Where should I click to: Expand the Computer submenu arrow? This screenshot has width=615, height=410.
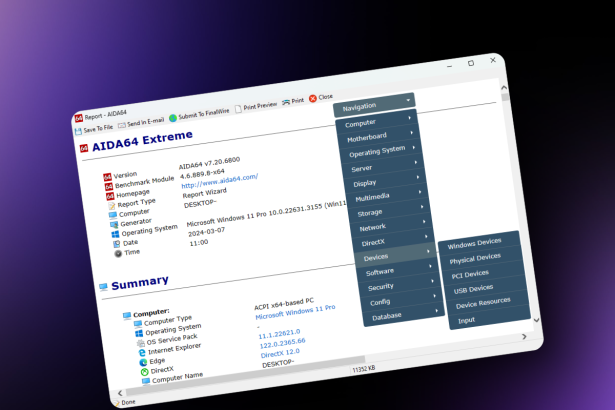click(x=409, y=118)
